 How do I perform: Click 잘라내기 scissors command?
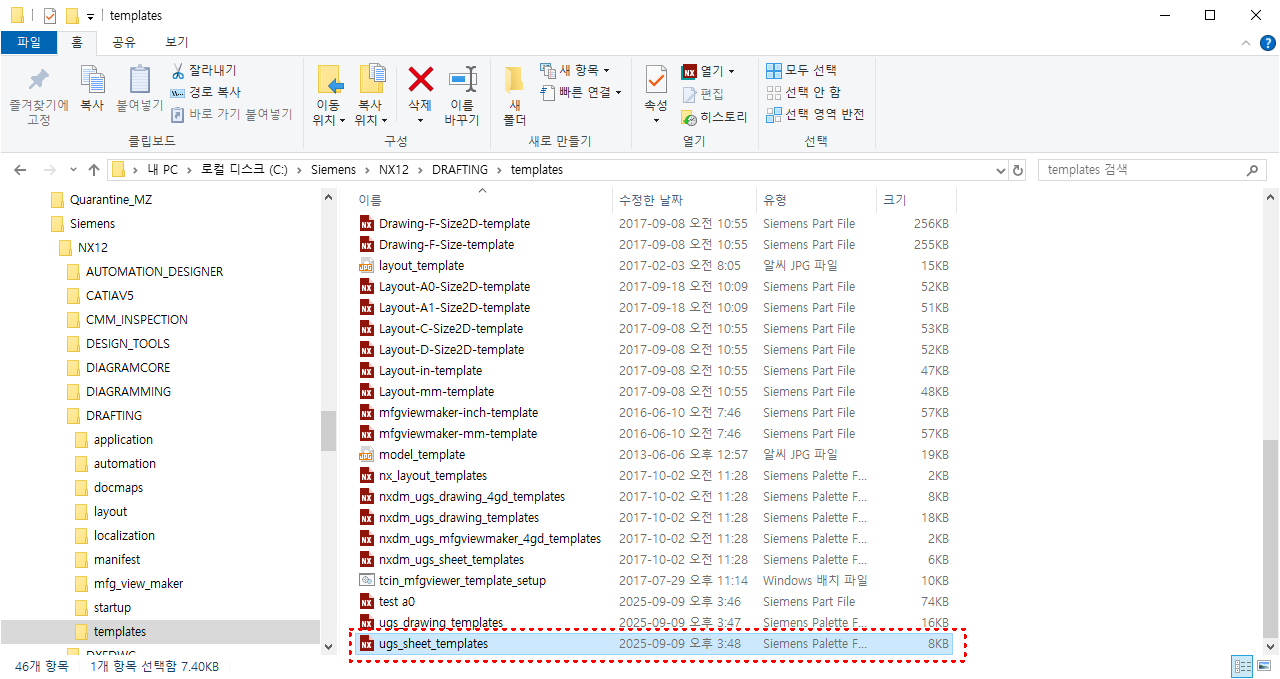[204, 70]
